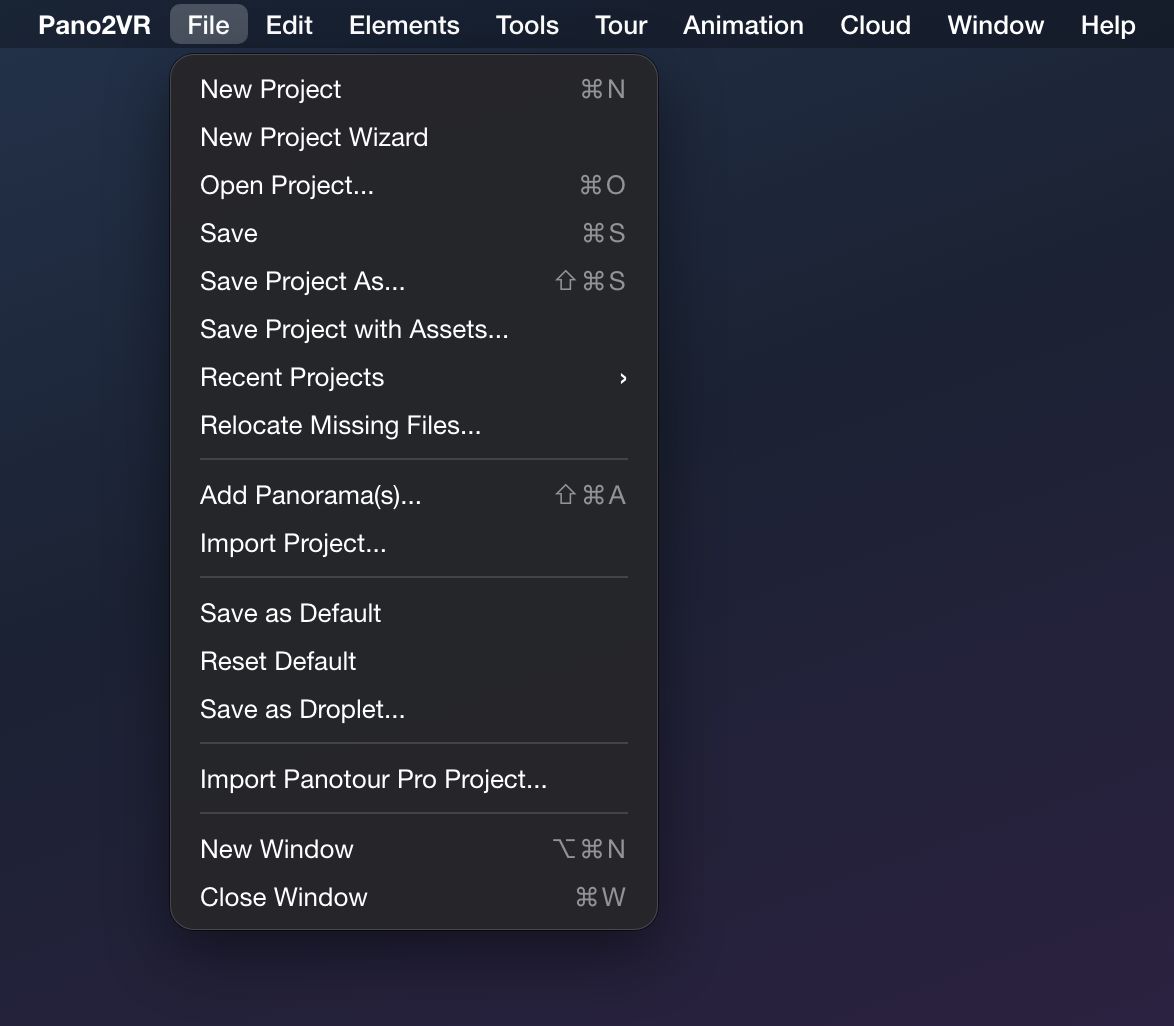This screenshot has height=1026, width=1174.
Task: Close the open File menu
Action: tap(208, 25)
